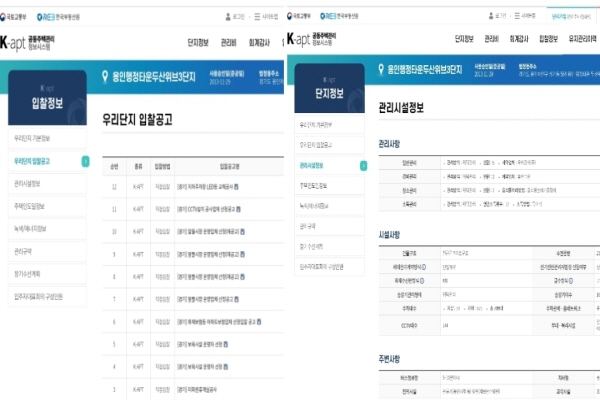Click 순번 column header in bid table

114,167
